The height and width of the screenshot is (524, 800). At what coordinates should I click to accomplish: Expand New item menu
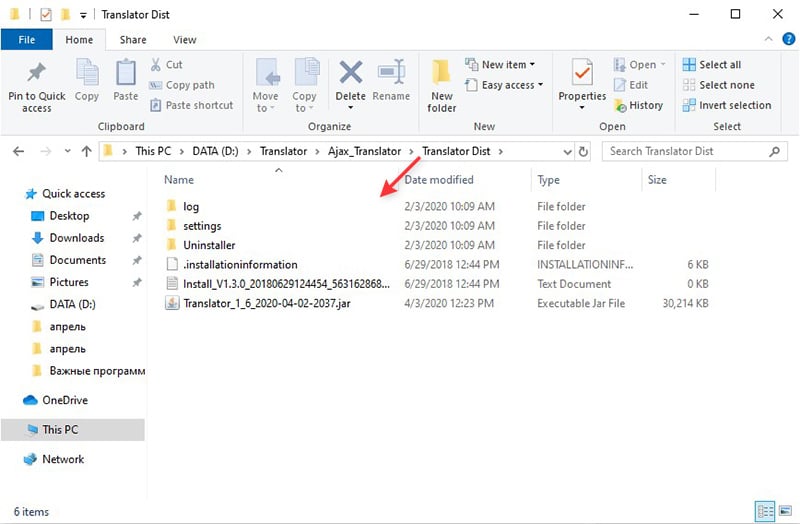click(x=500, y=65)
